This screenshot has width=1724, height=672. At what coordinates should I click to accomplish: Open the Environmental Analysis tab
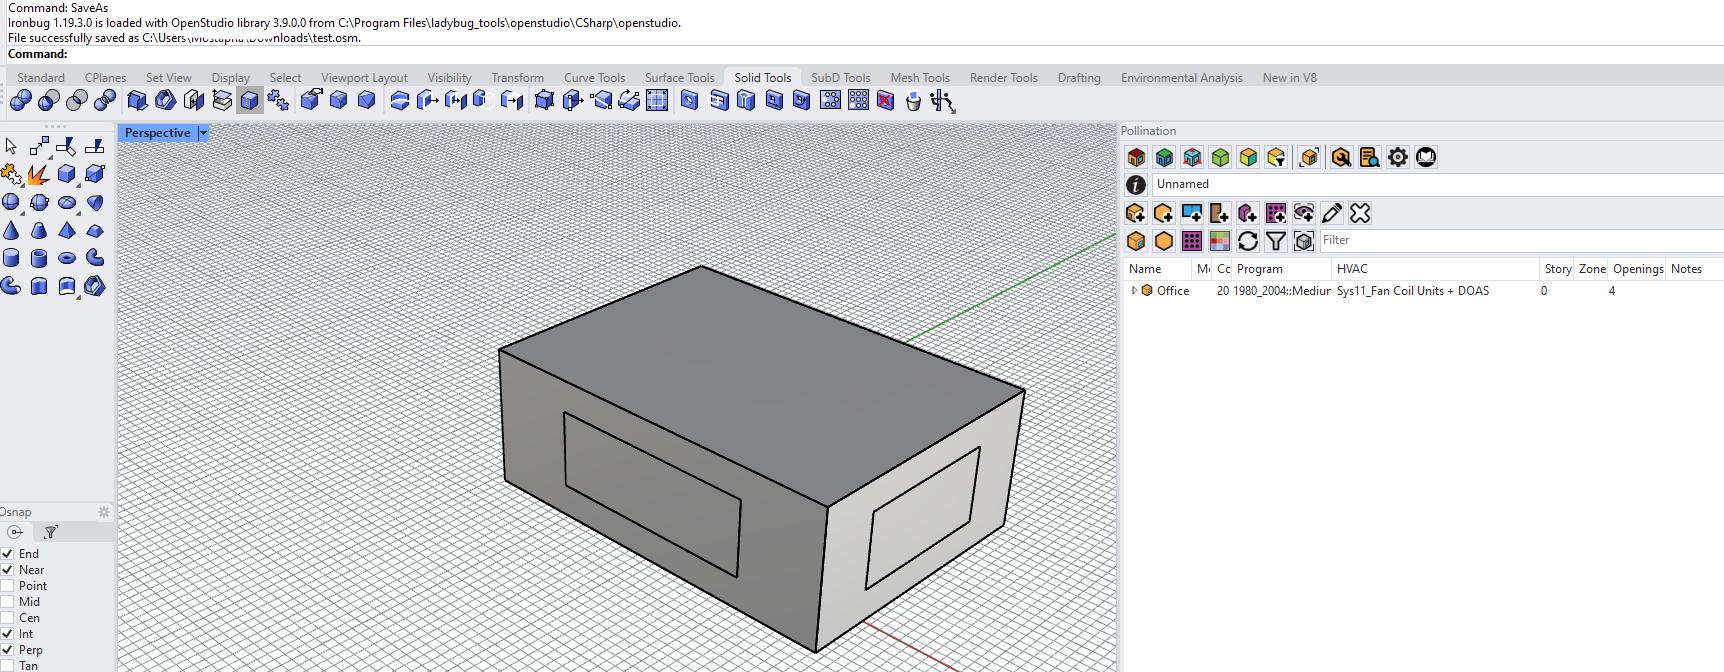[x=1181, y=78]
